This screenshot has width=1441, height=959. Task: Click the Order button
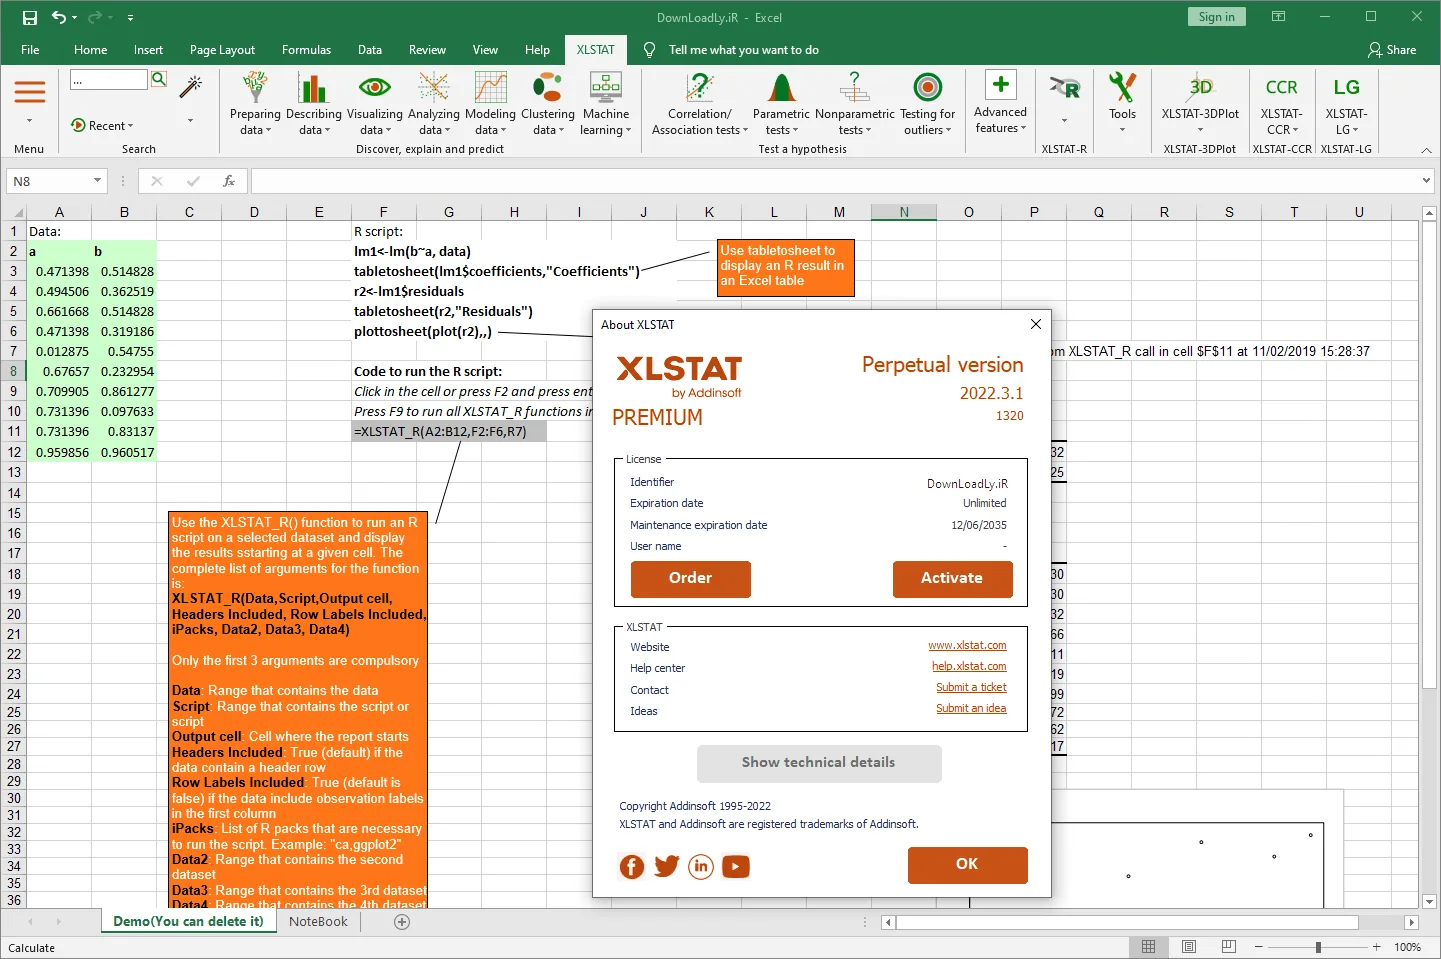pos(690,578)
